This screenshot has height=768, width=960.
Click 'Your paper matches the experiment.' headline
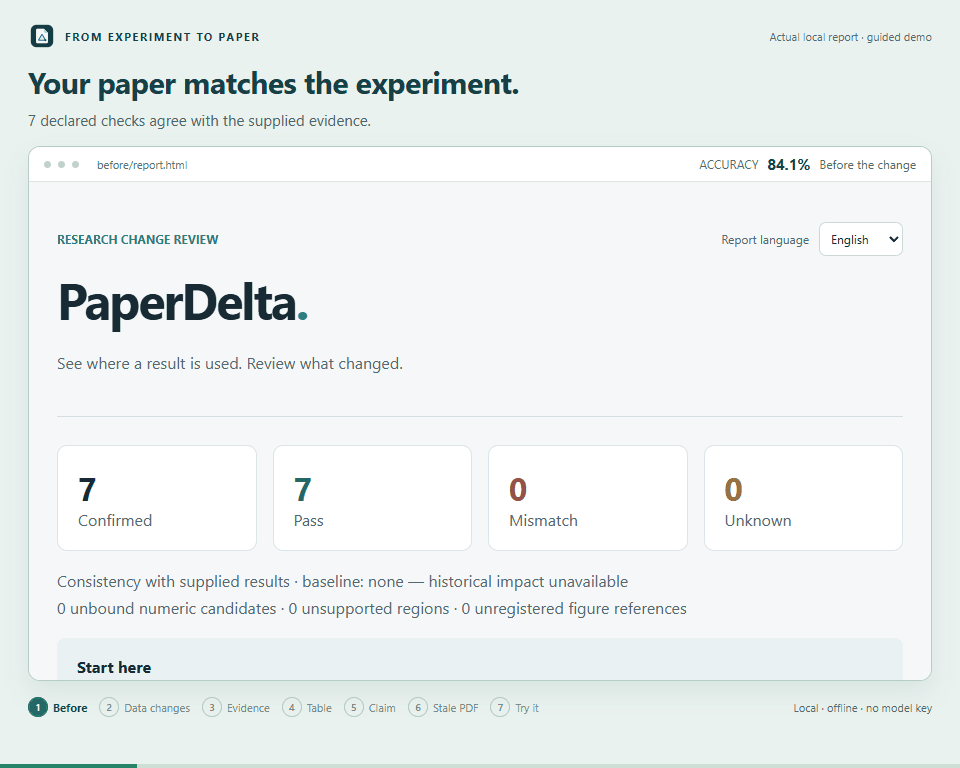click(274, 84)
